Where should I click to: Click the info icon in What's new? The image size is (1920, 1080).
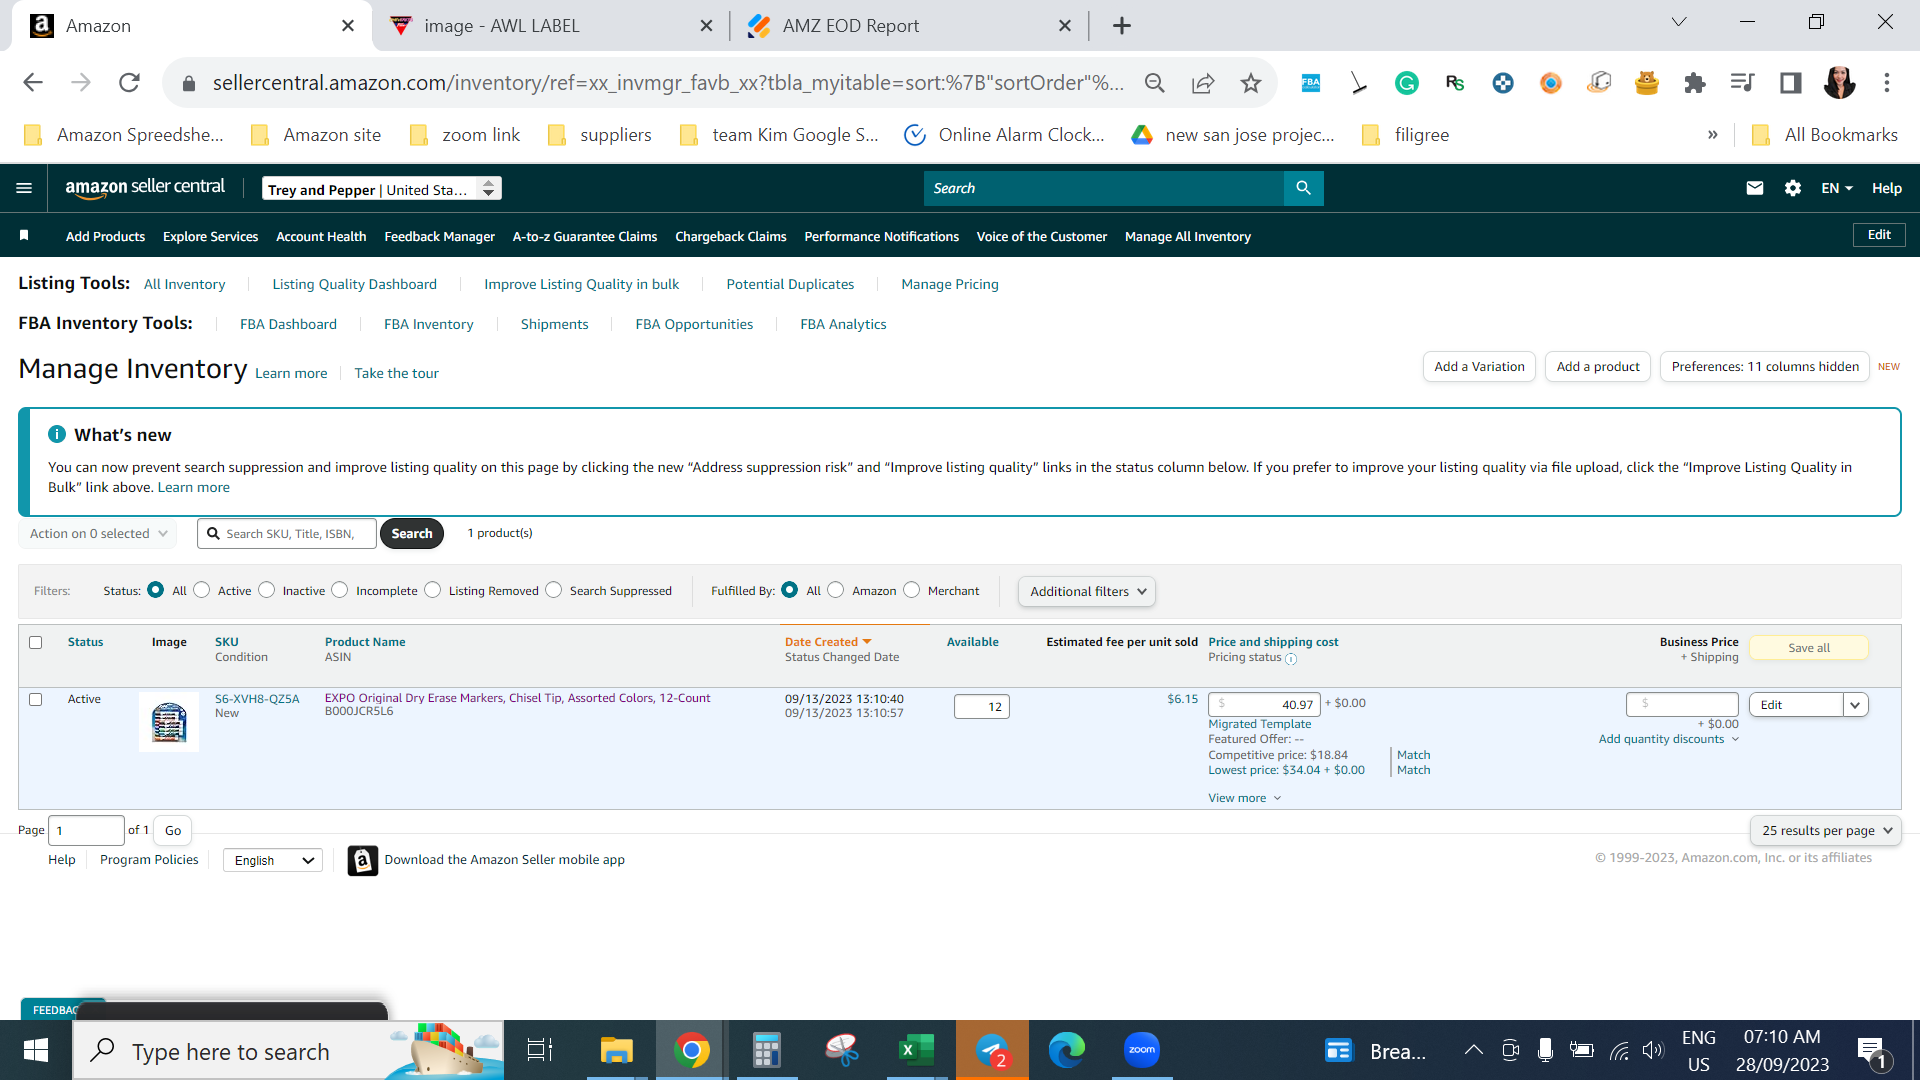coord(57,434)
